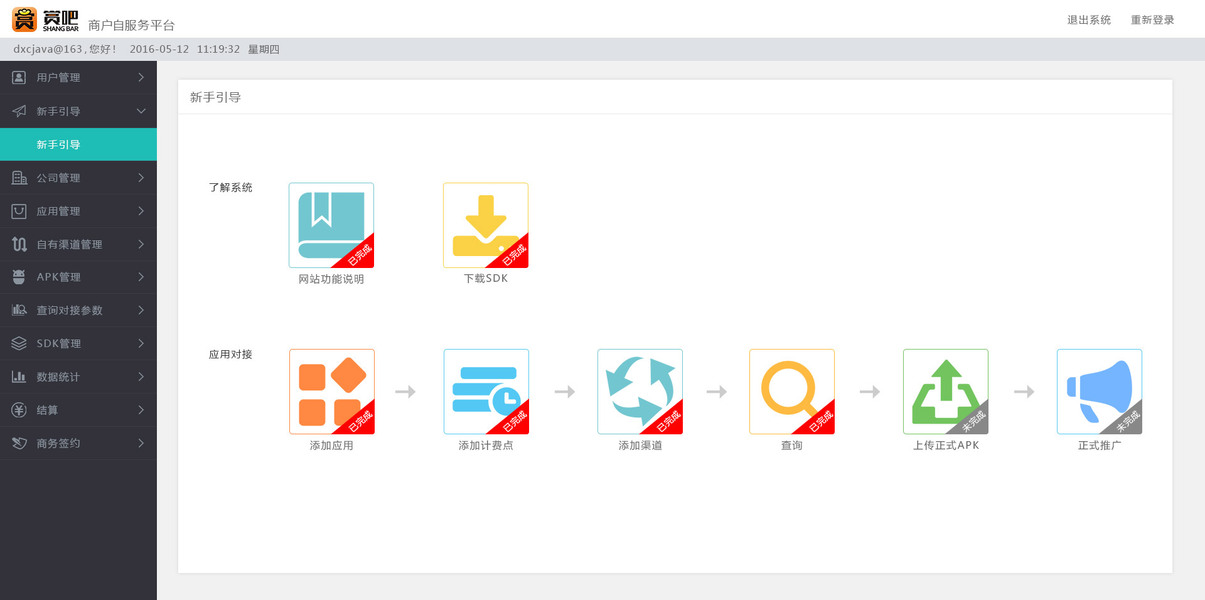This screenshot has width=1205, height=600.
Task: Click the 赏吧 logo in header
Action: (45, 19)
